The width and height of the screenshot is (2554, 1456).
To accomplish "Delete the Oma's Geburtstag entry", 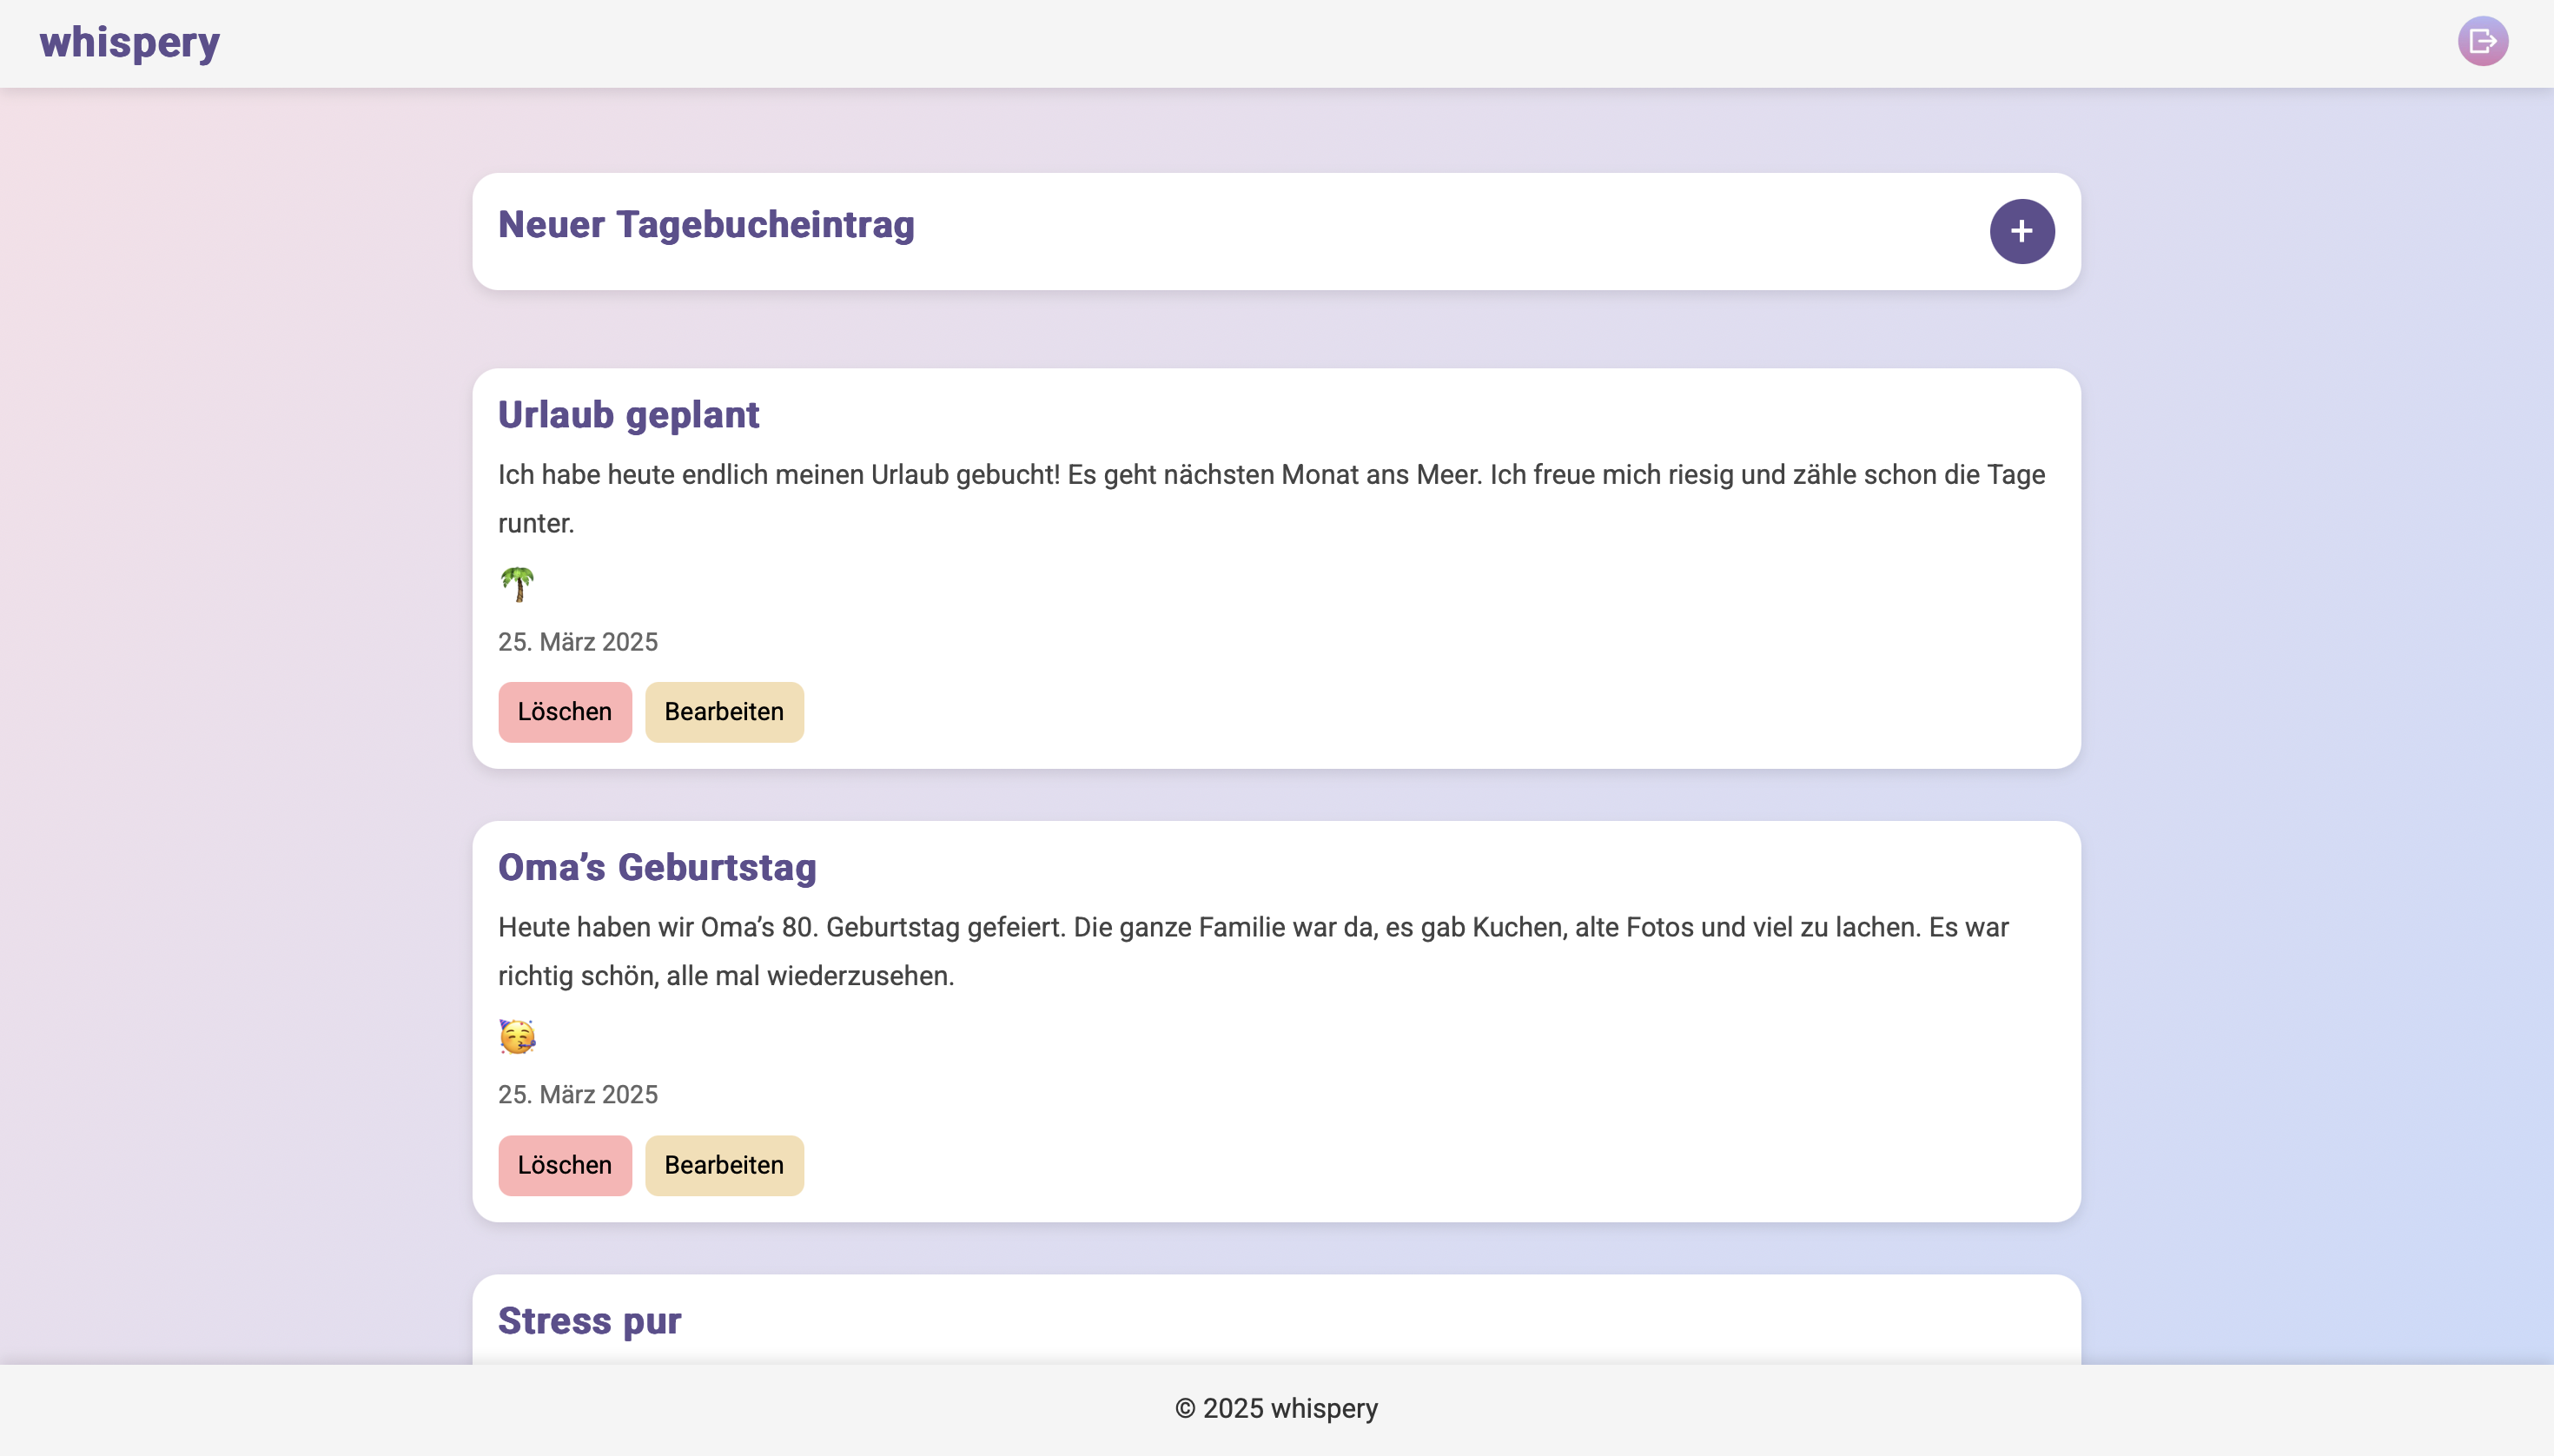I will point(564,1165).
